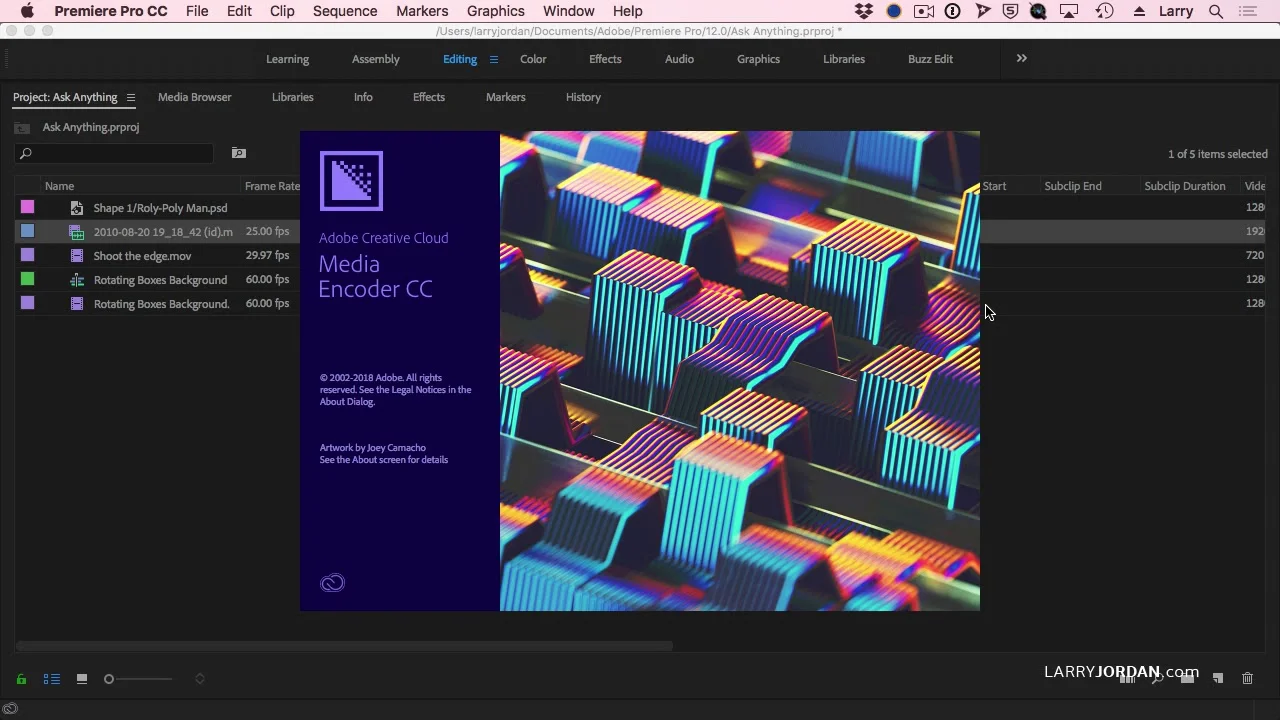This screenshot has width=1280, height=720.
Task: Open Spotlight search magnifier
Action: tap(1216, 11)
